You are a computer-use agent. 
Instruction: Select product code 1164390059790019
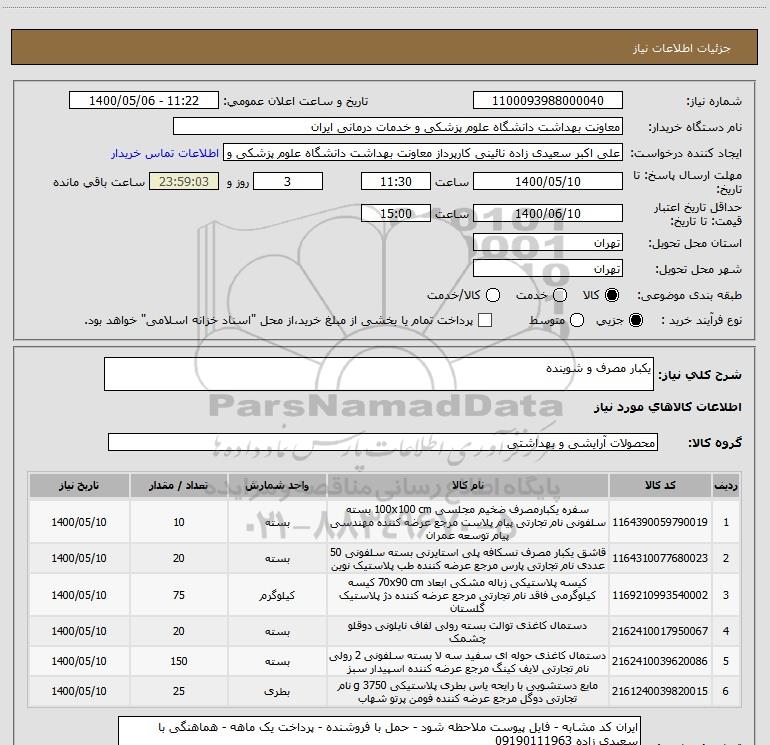point(660,522)
